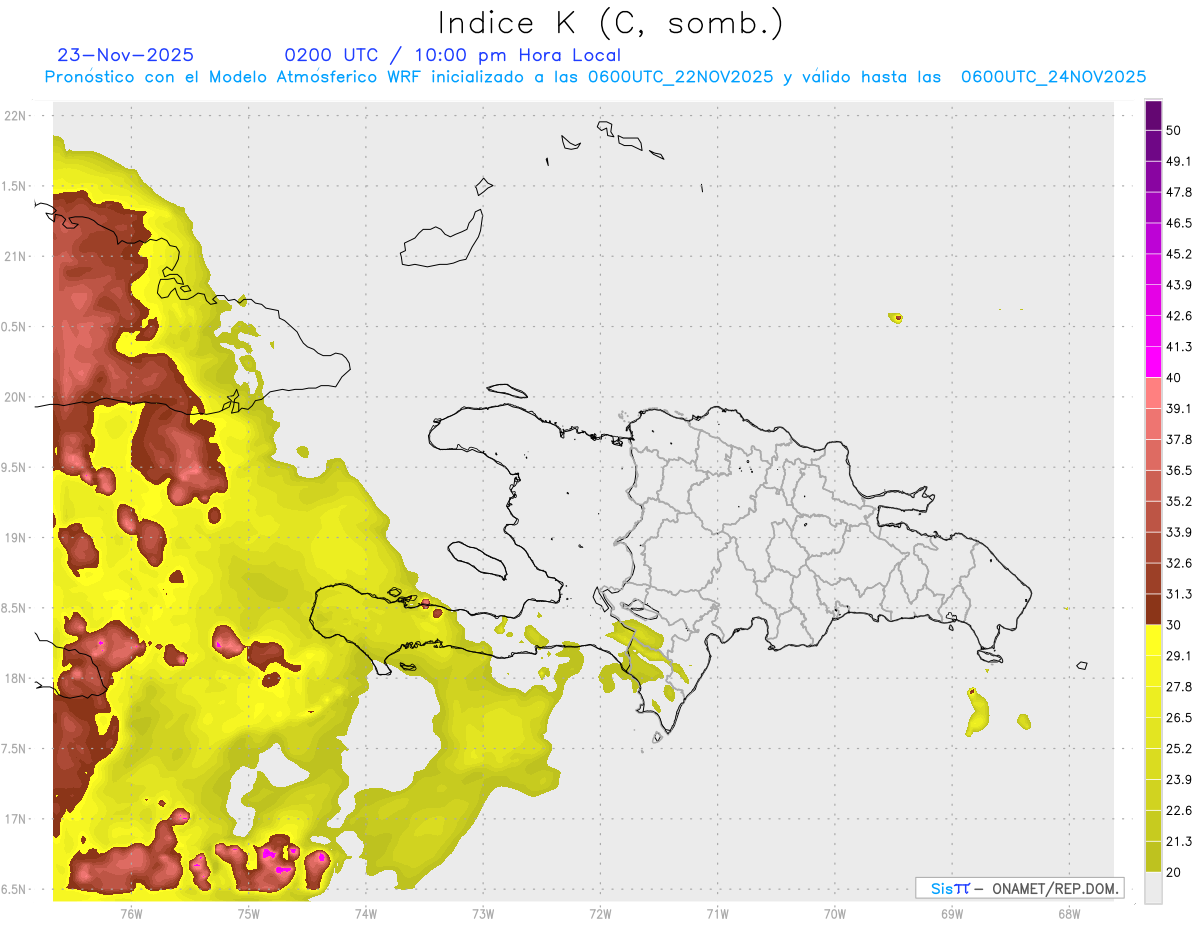
Task: Click the '20' value at the scale bottom
Action: tap(1174, 872)
